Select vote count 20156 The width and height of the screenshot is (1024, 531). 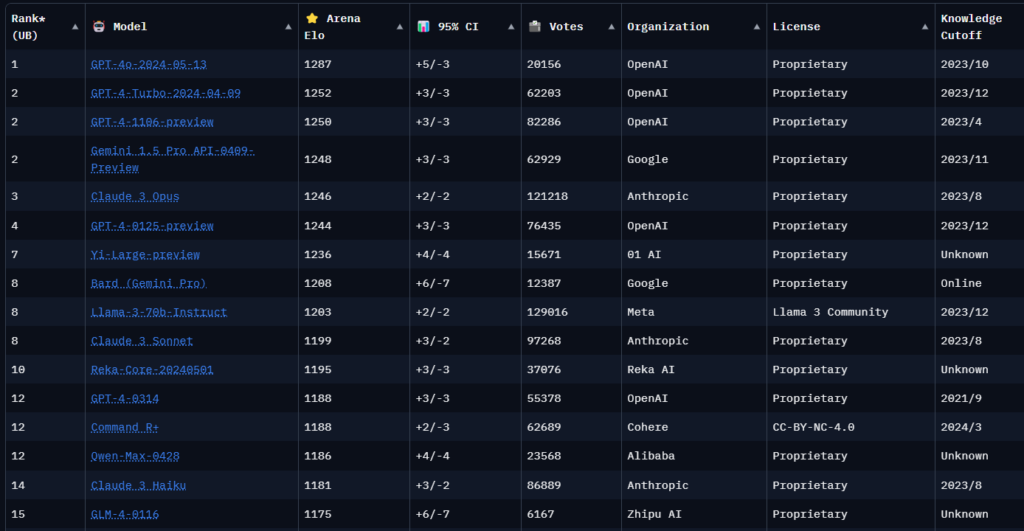[x=544, y=64]
